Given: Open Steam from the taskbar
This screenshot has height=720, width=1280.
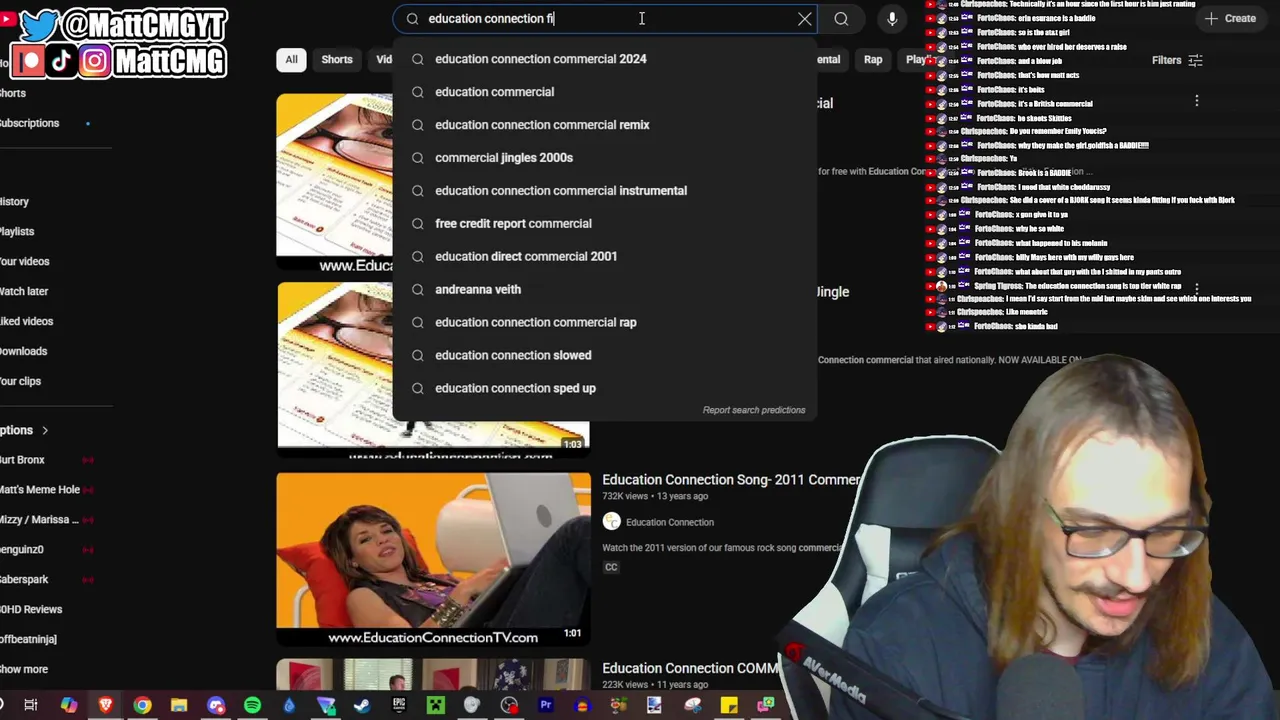Looking at the screenshot, I should [x=362, y=705].
